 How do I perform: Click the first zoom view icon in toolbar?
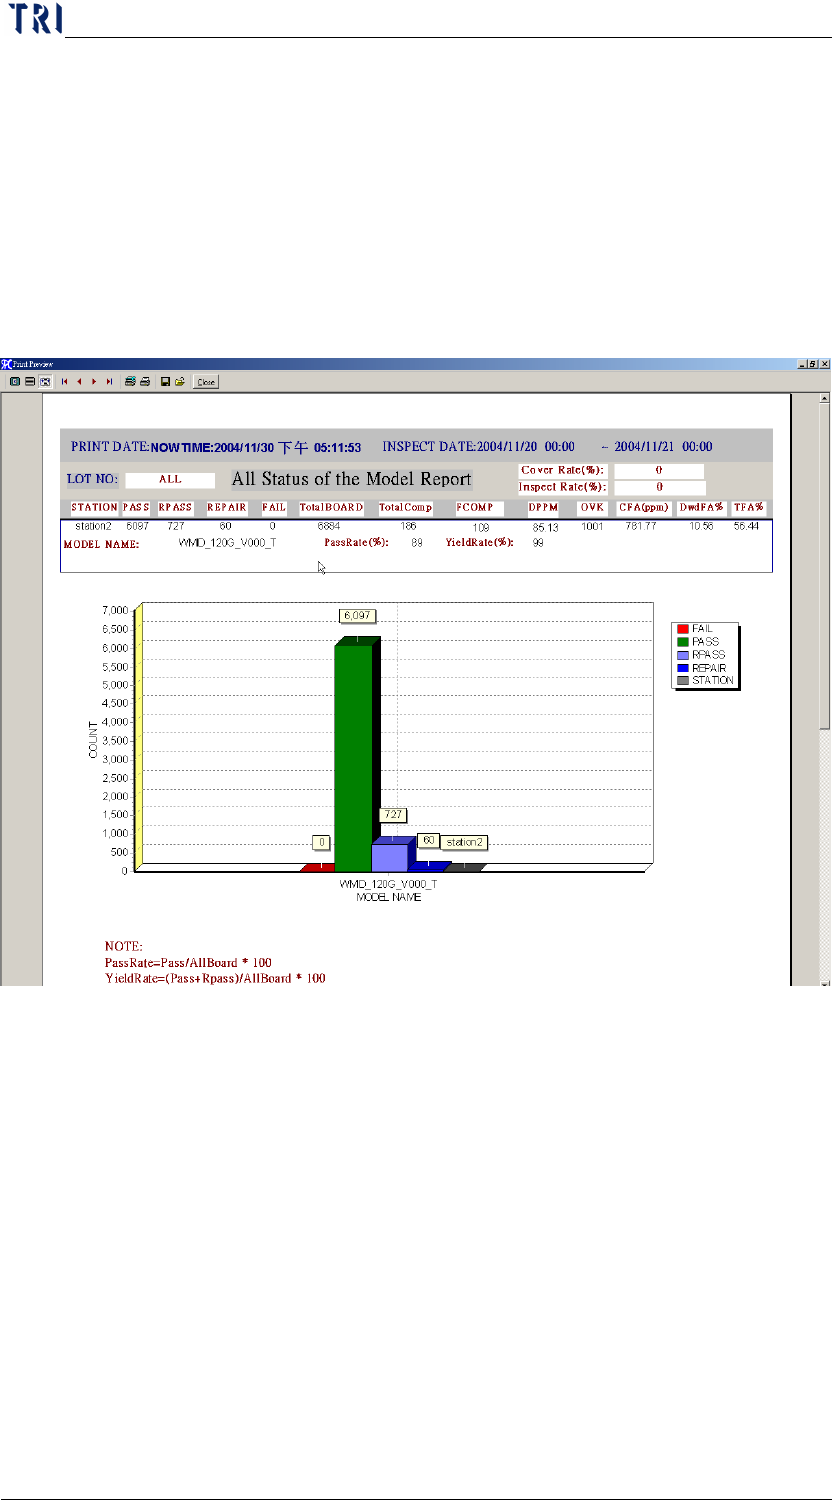coord(15,382)
